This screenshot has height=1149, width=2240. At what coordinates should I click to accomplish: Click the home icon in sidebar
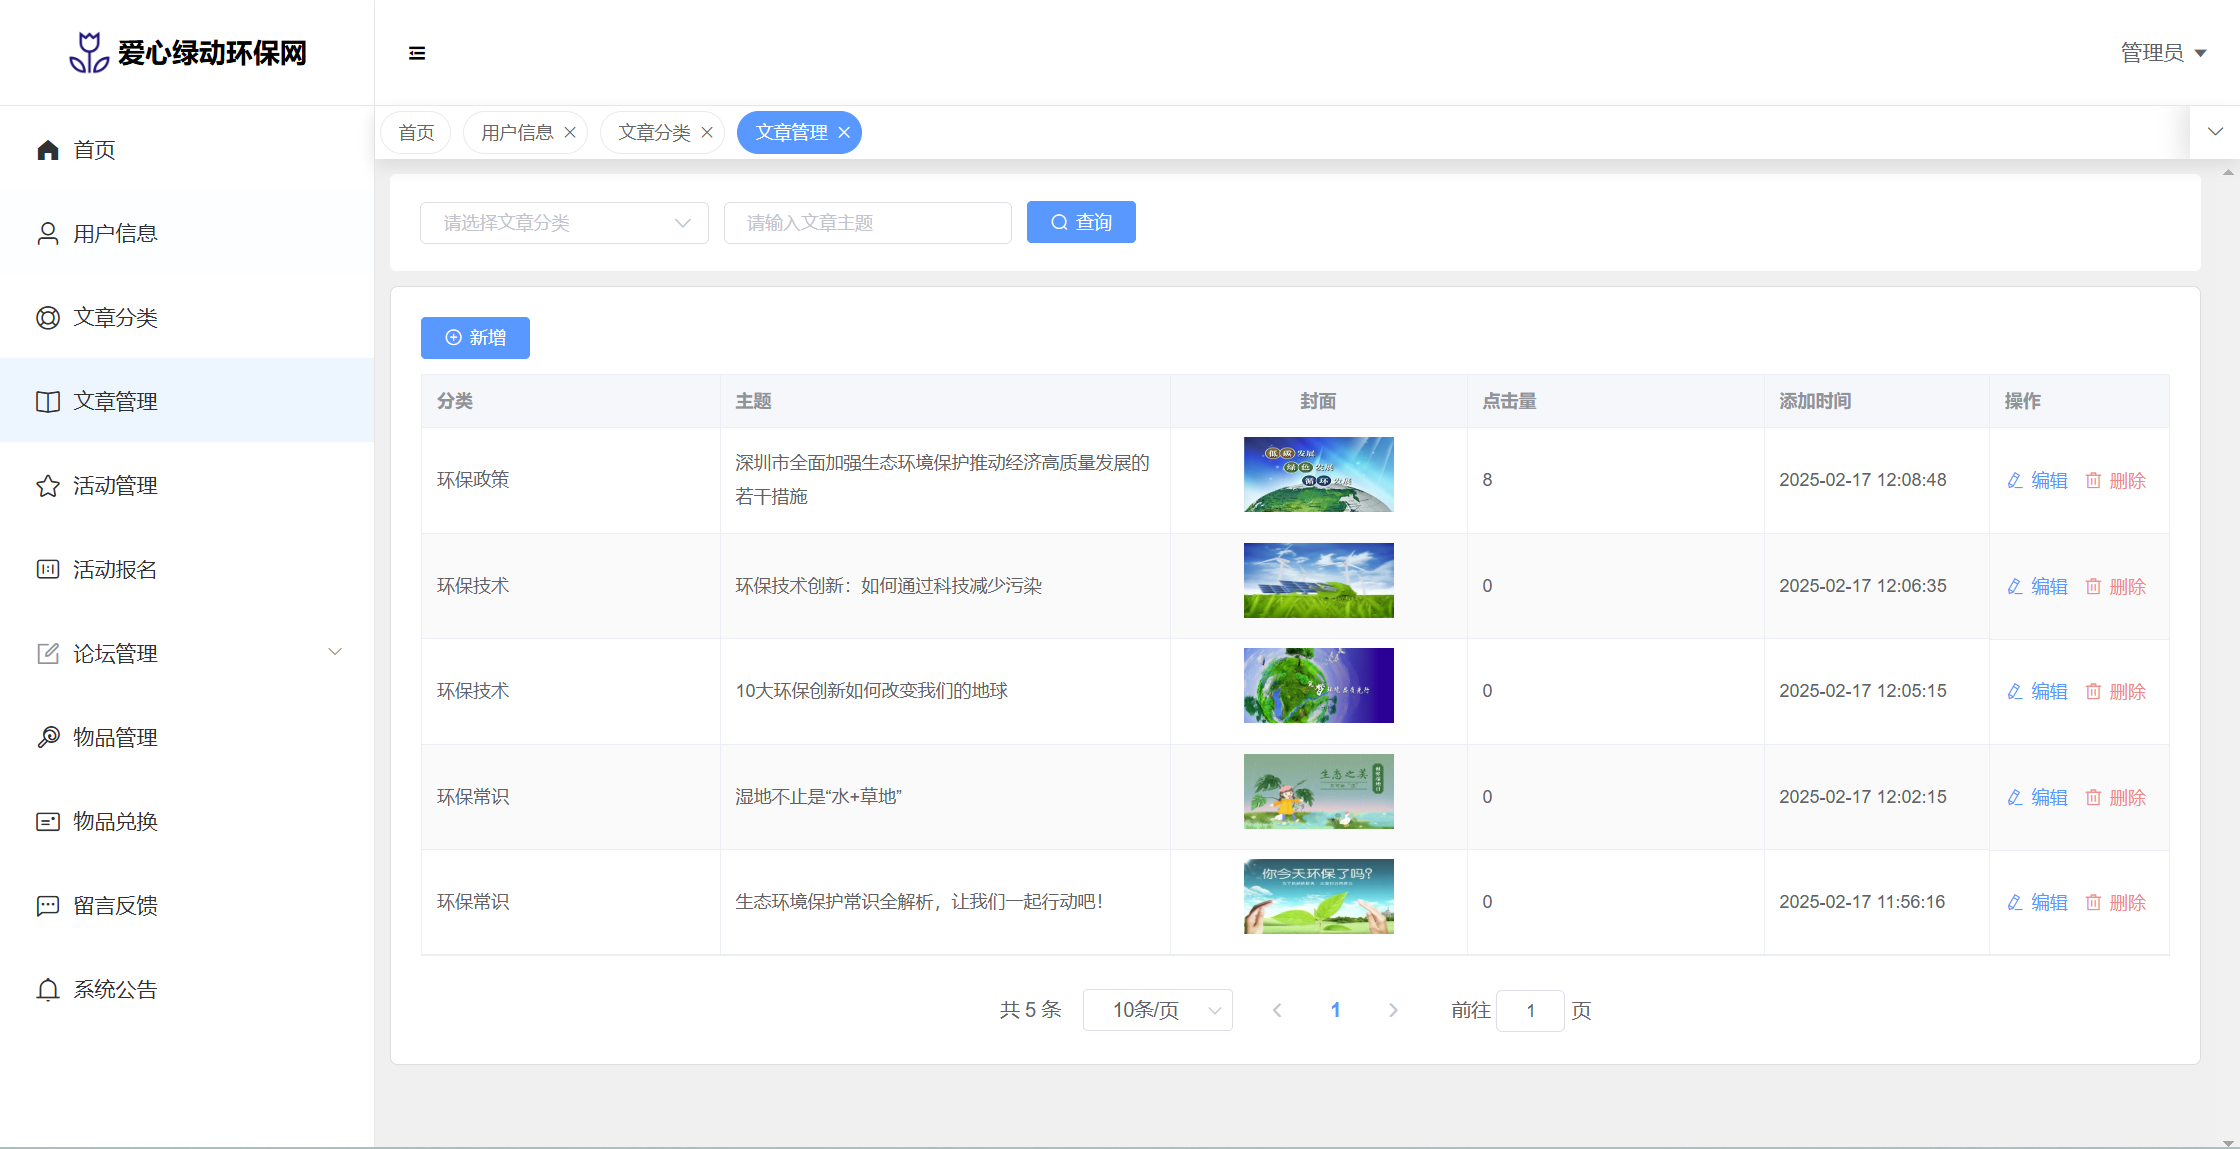coord(48,150)
